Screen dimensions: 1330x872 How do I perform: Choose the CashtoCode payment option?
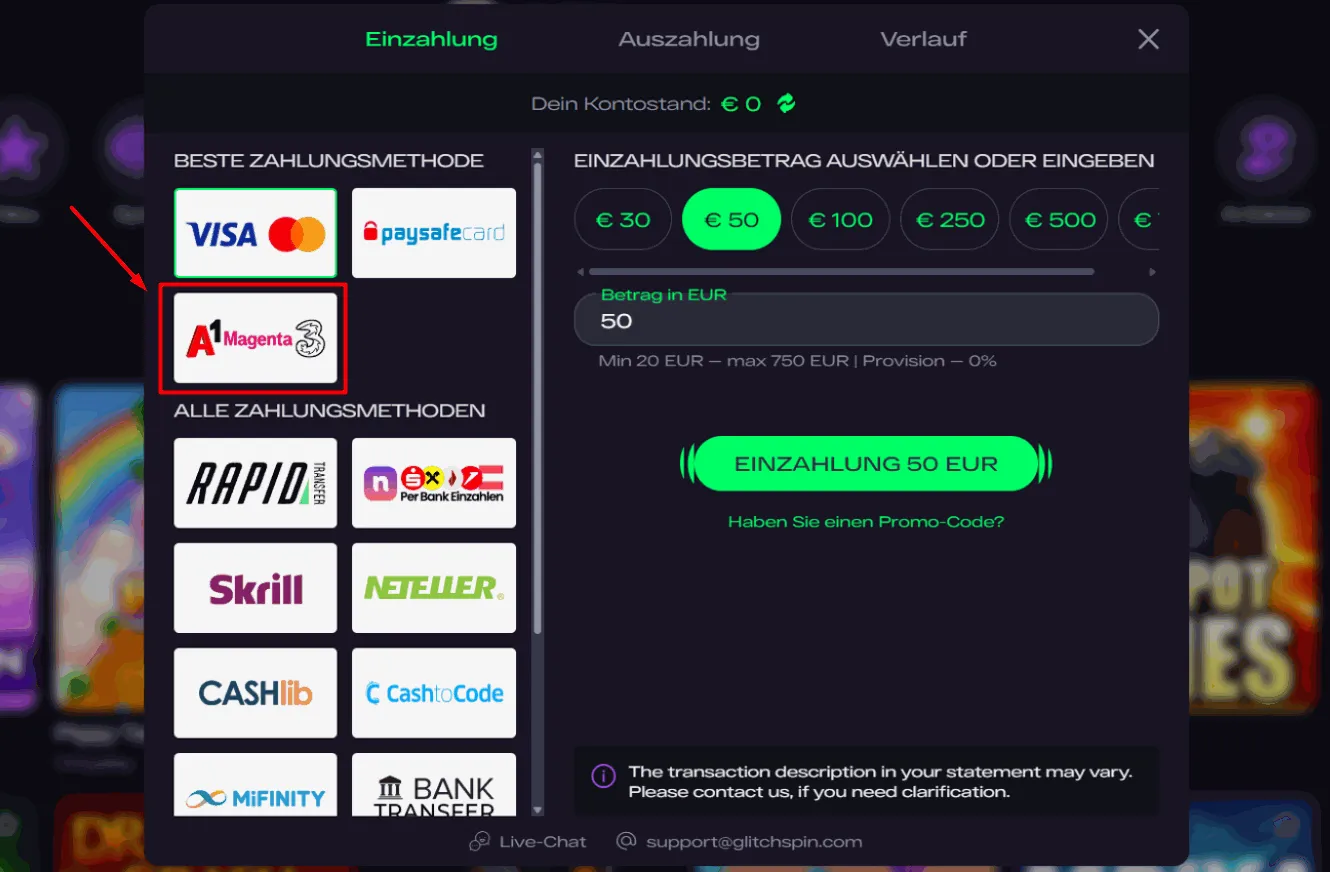[434, 693]
